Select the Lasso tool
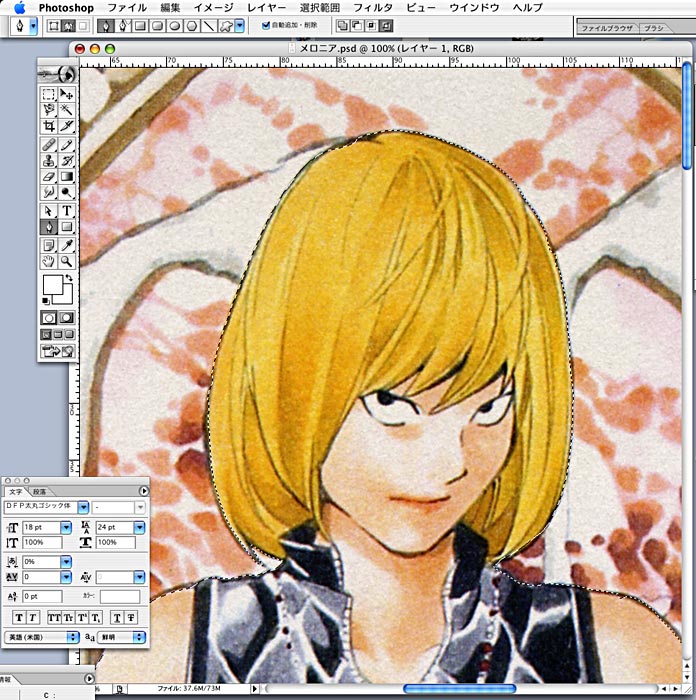This screenshot has height=700, width=696. pyautogui.click(x=49, y=110)
